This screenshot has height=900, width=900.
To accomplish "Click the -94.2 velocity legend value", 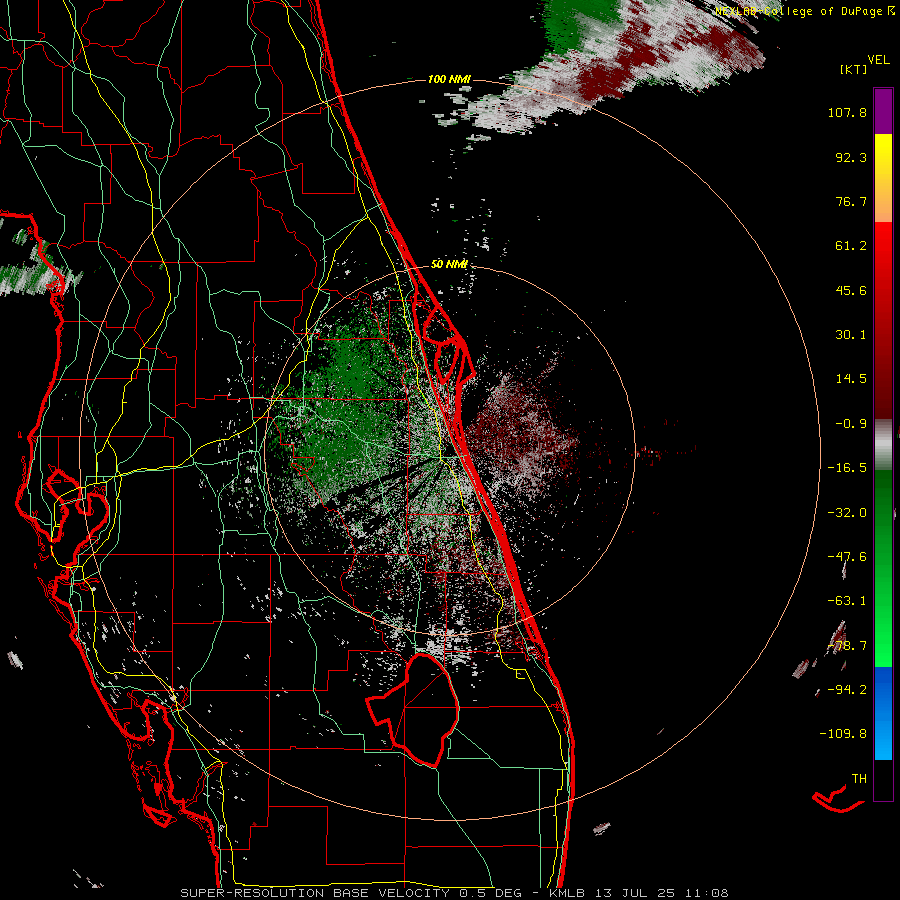I will 847,689.
